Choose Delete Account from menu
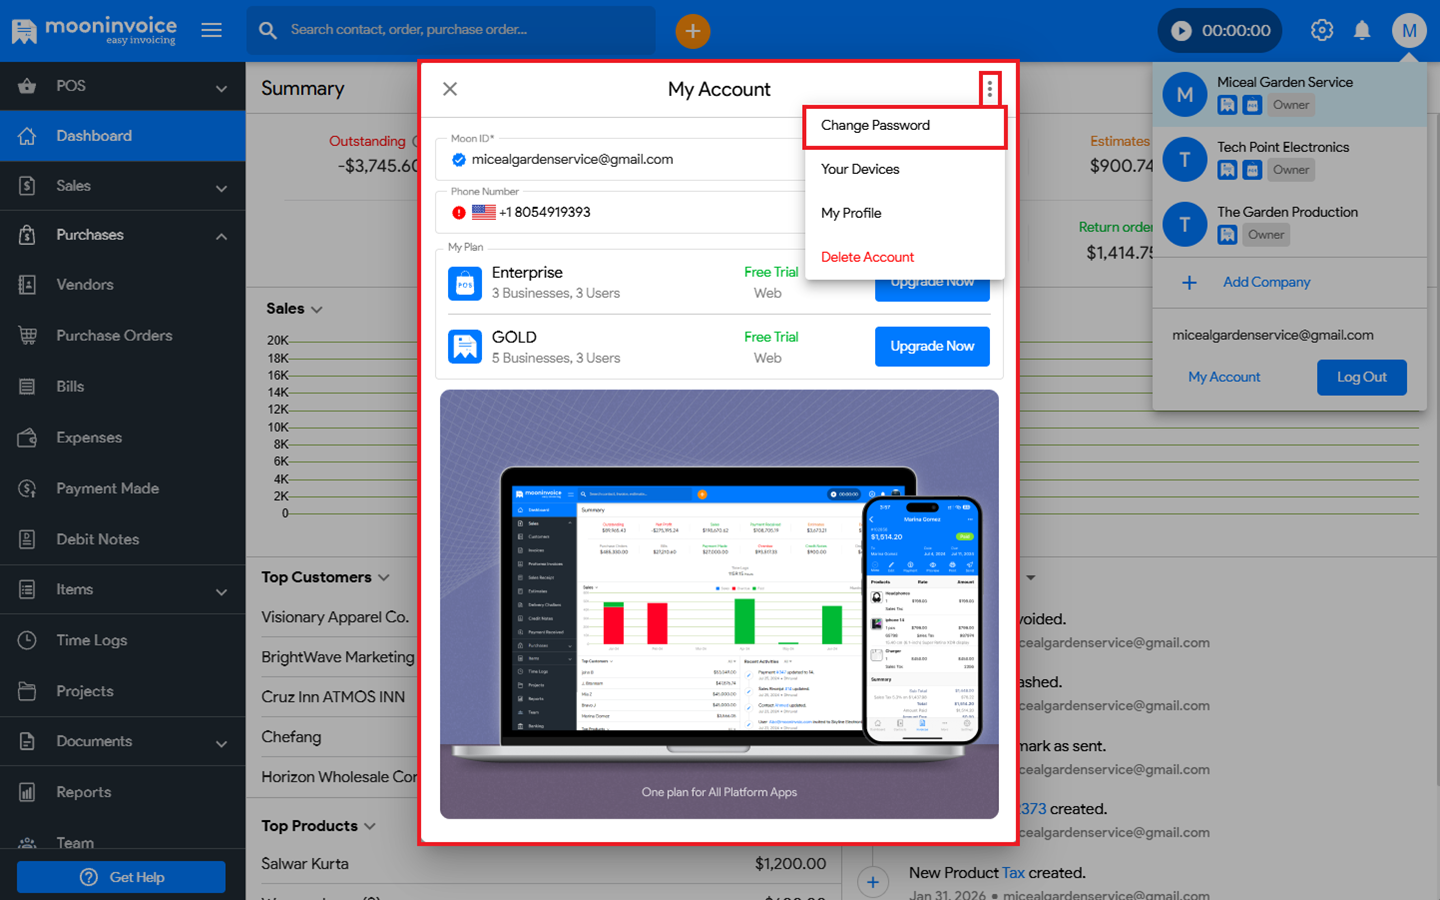Screen dimensions: 1440x900 coord(867,257)
